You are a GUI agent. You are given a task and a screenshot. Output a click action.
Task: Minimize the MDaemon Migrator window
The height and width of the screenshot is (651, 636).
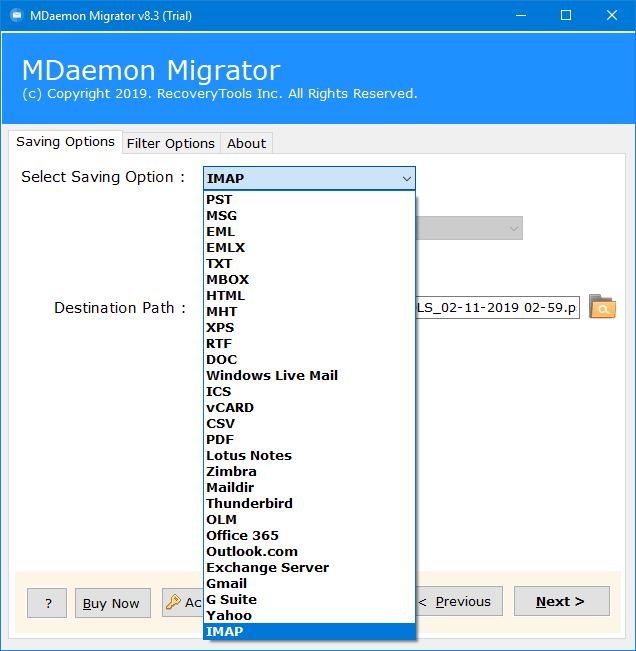(x=521, y=15)
